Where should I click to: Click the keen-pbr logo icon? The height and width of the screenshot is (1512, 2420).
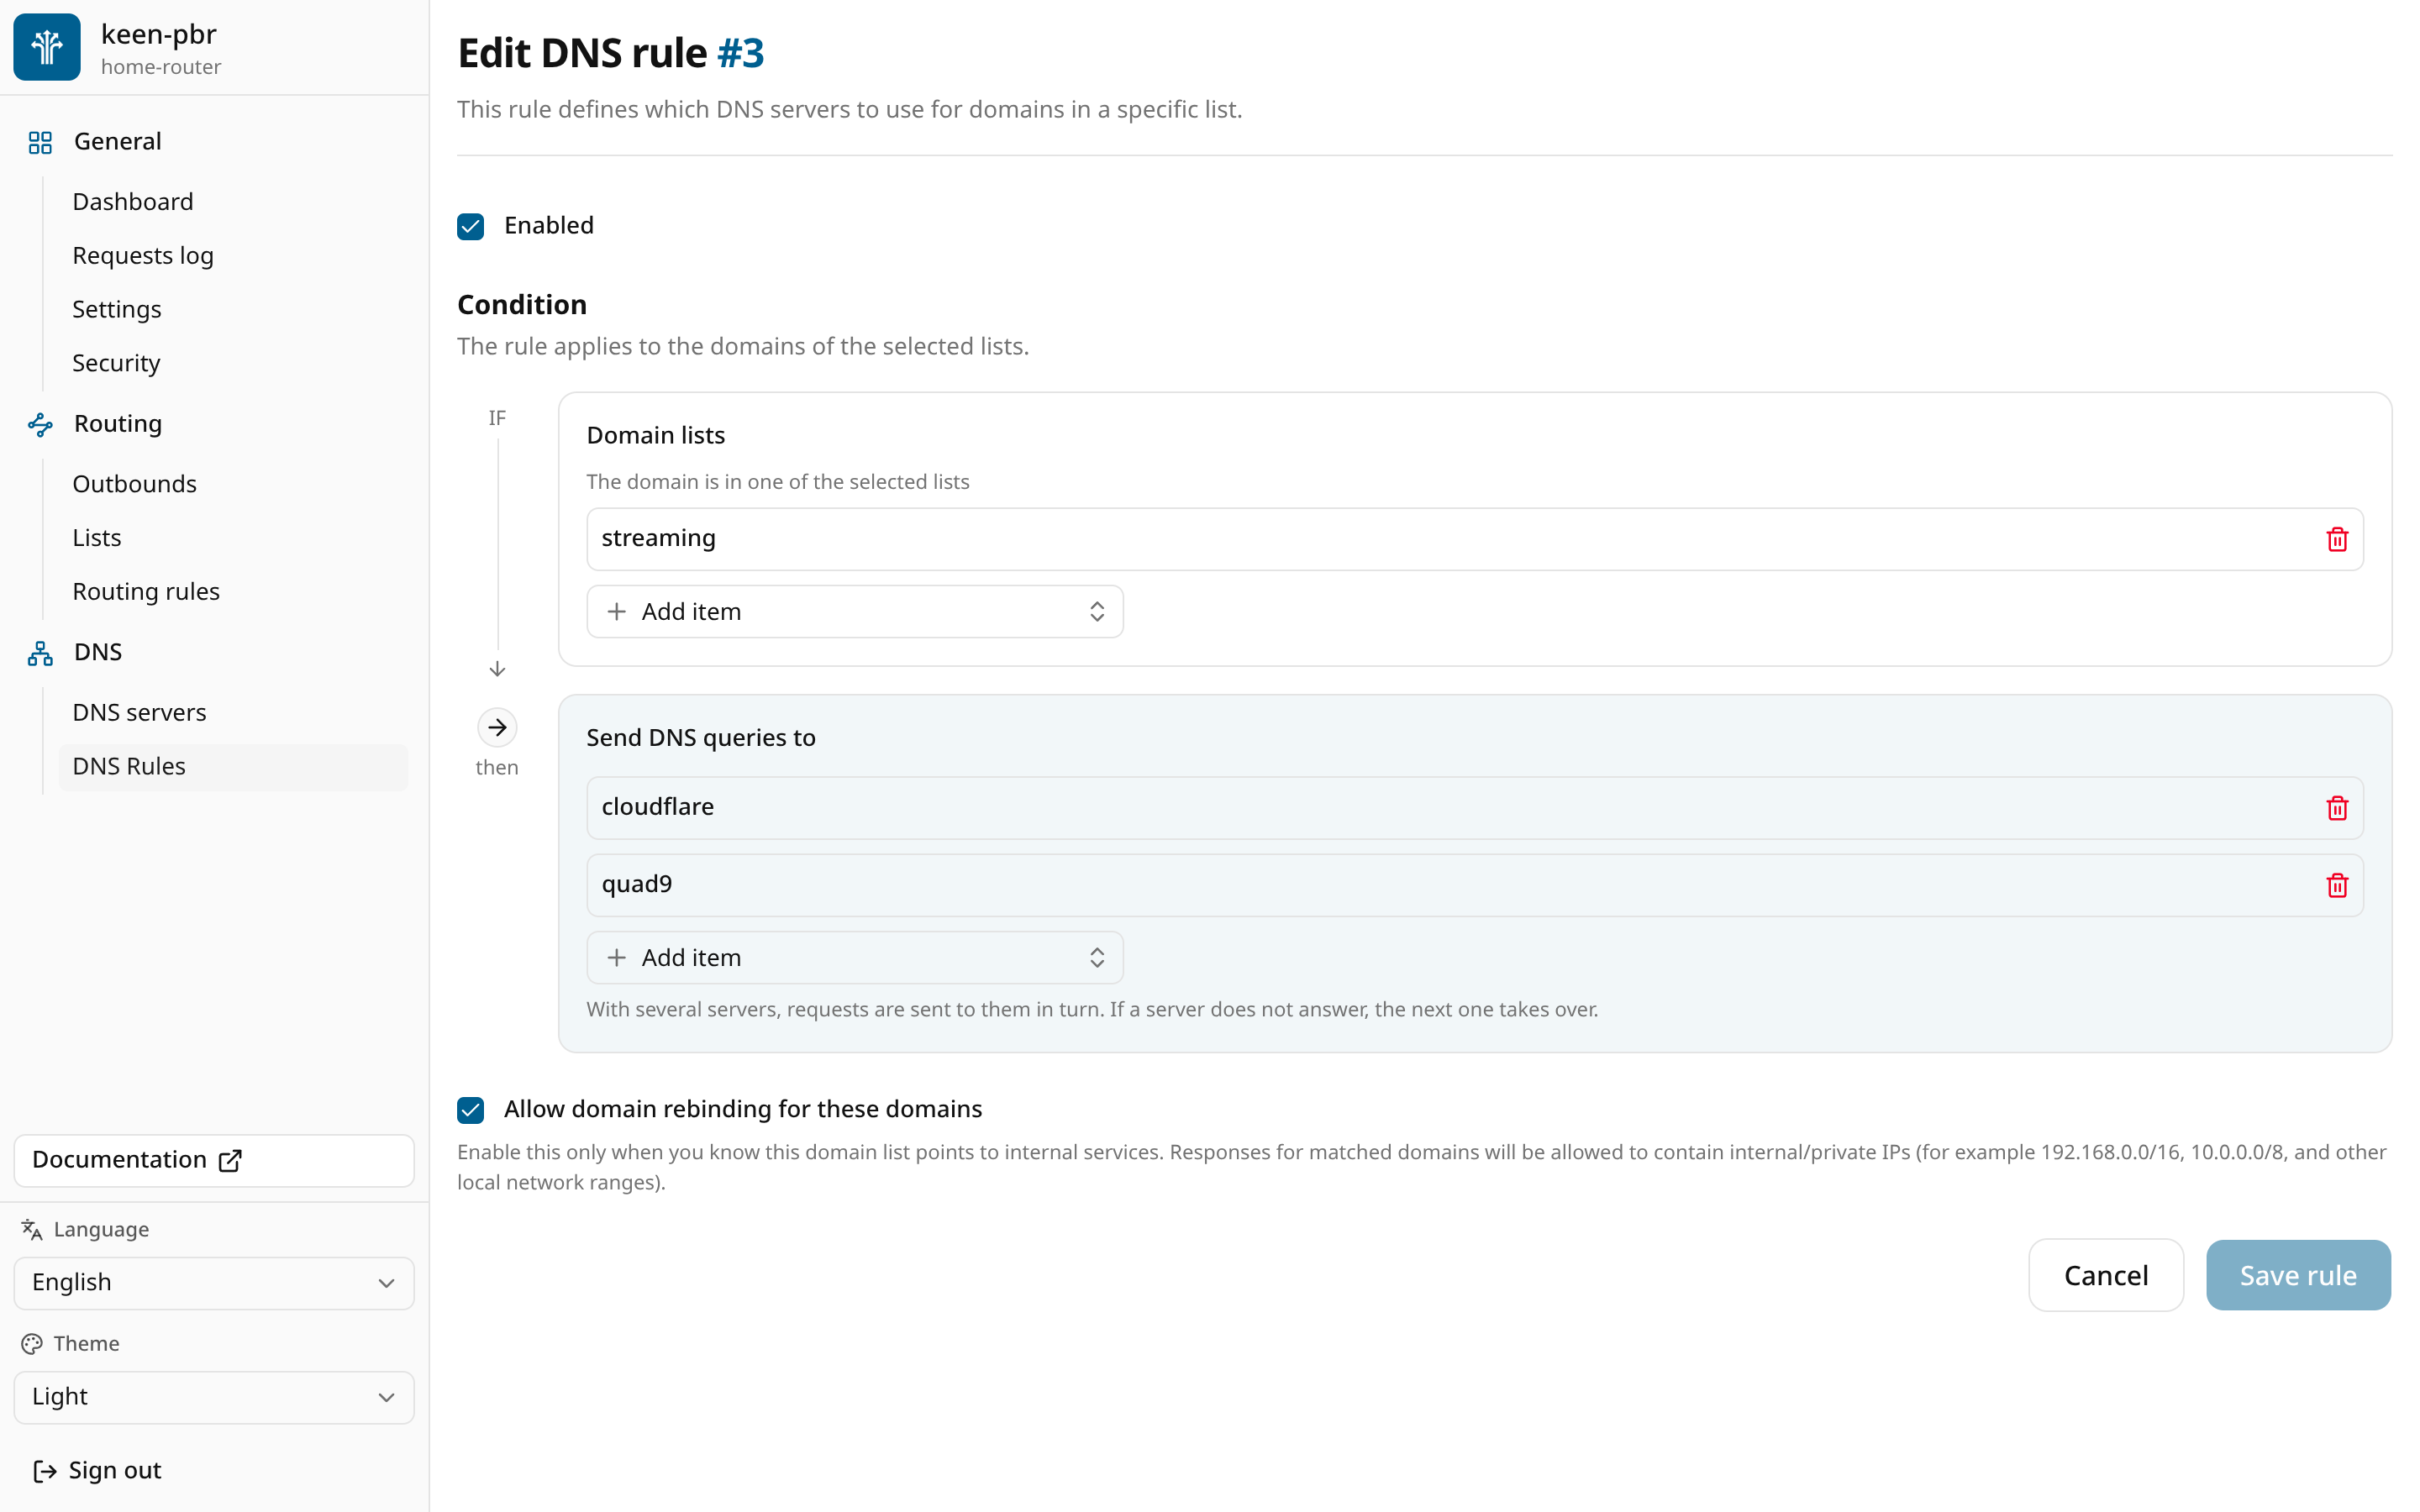[47, 47]
